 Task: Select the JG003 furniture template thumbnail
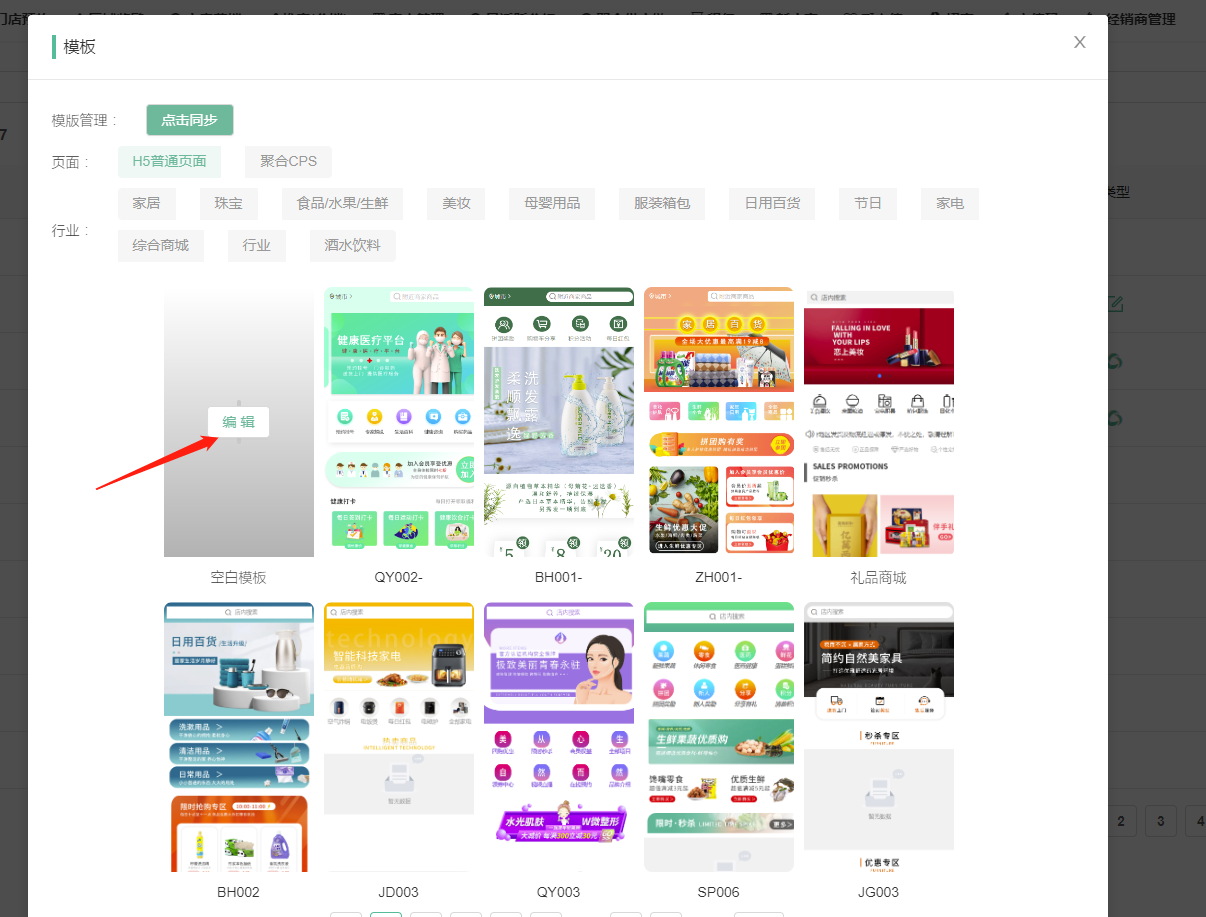coord(878,737)
